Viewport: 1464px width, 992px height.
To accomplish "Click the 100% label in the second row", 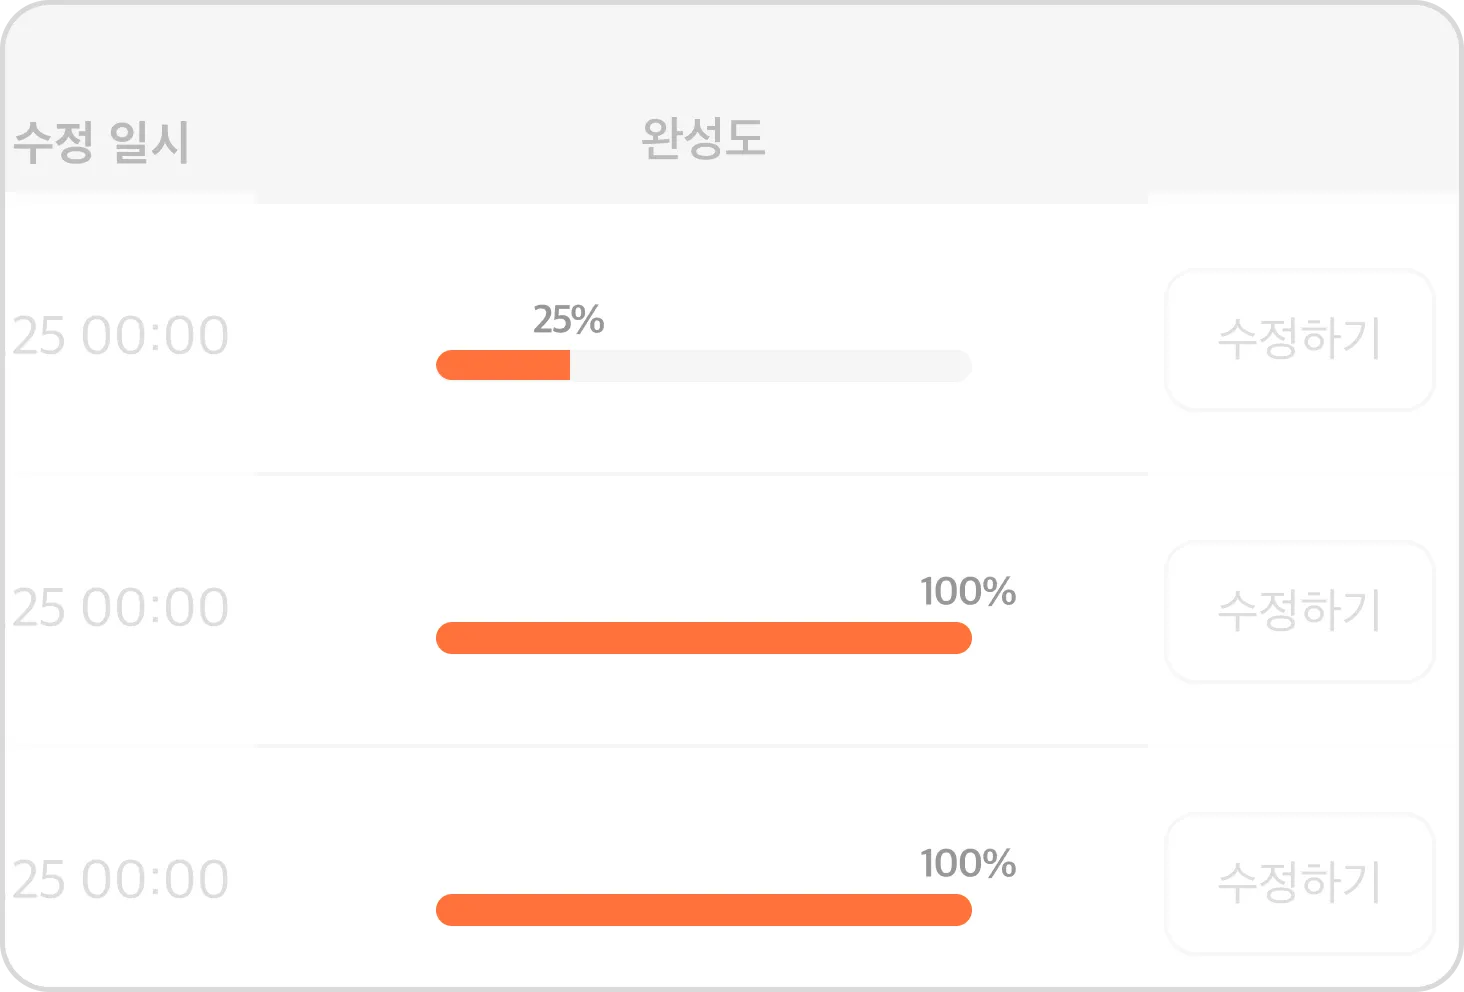I will (x=967, y=592).
